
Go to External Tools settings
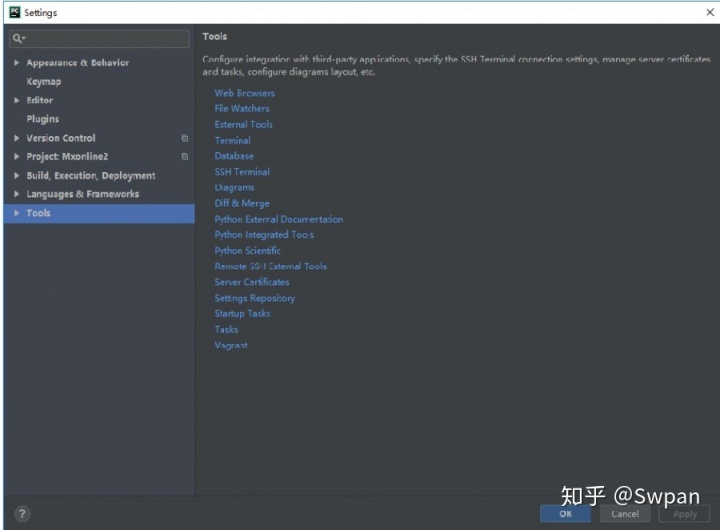(x=243, y=124)
